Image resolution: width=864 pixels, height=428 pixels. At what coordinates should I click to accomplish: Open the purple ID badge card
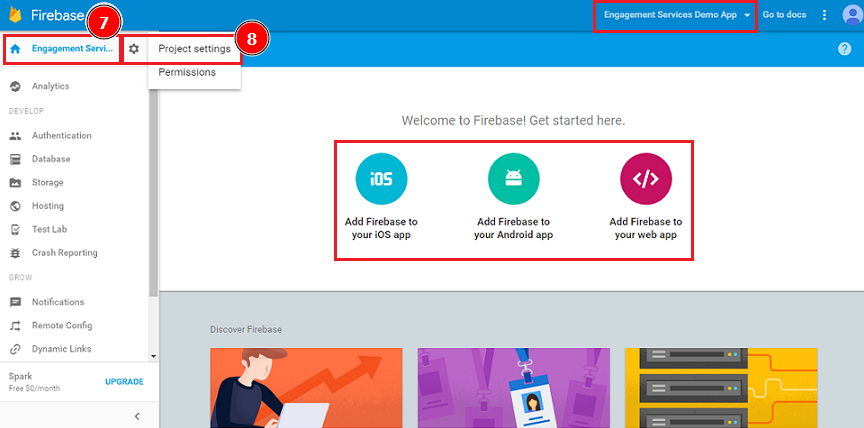pos(514,388)
